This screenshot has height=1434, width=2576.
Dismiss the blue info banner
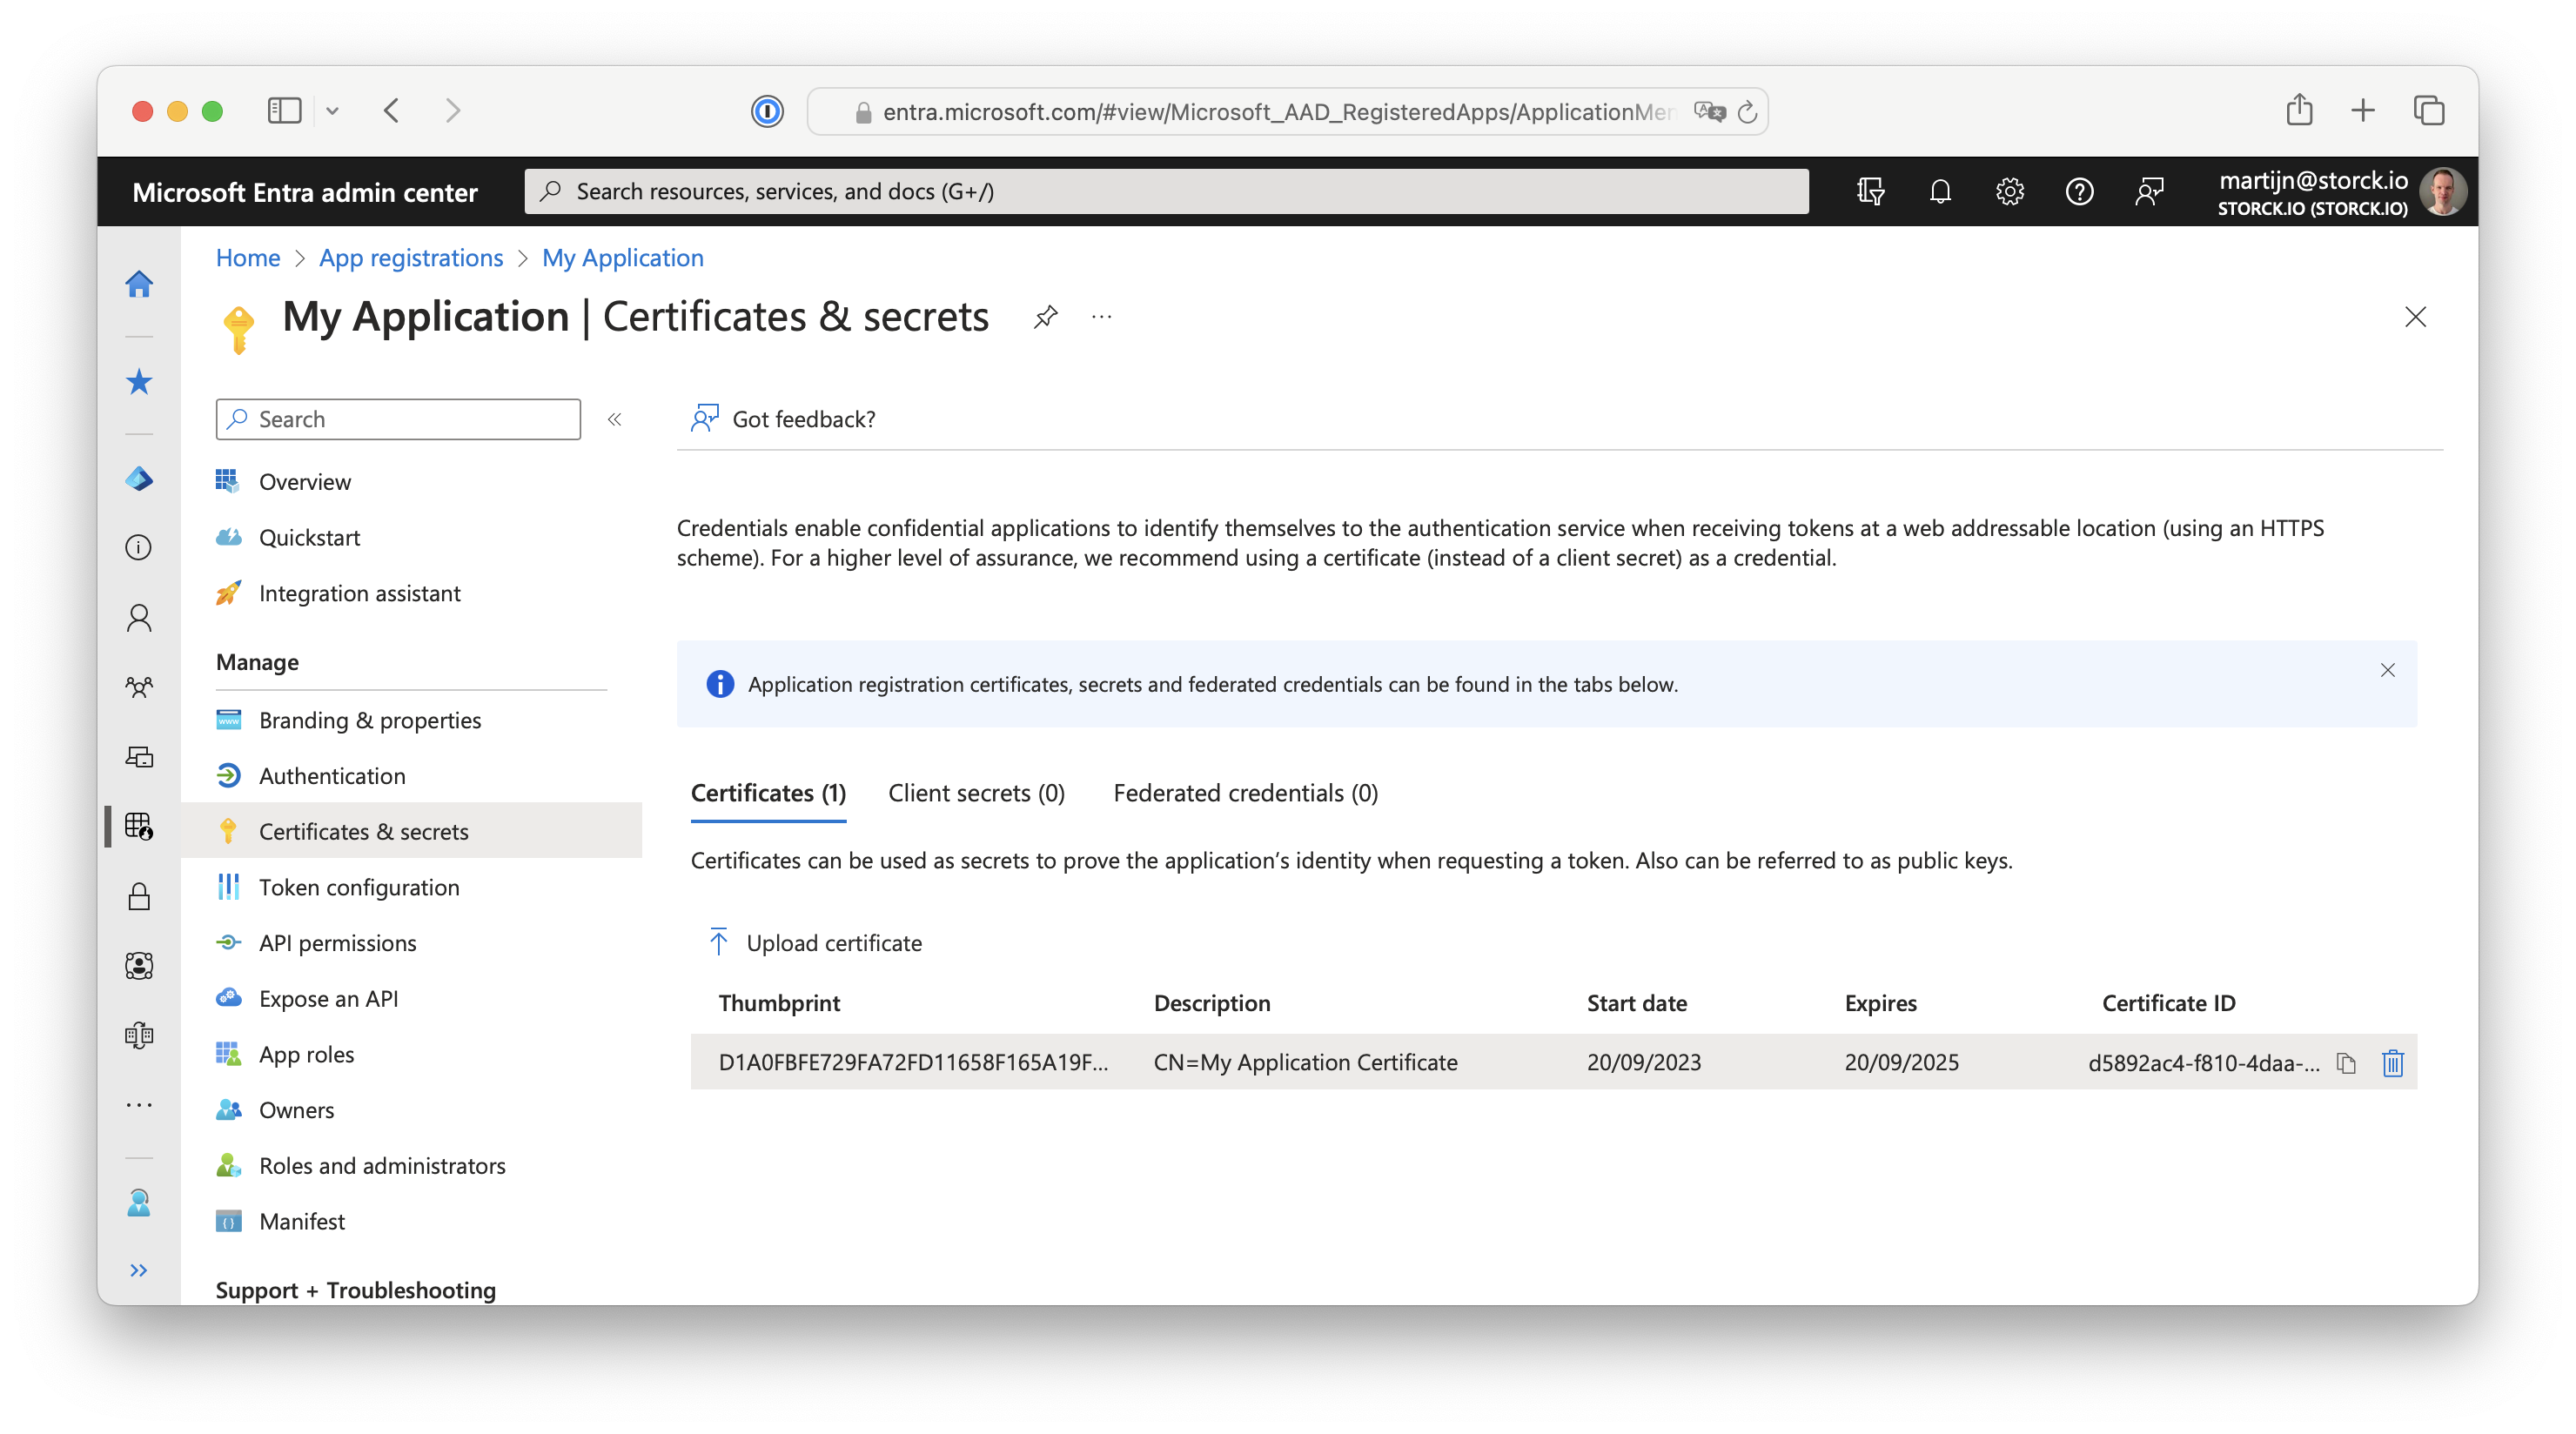(2387, 670)
